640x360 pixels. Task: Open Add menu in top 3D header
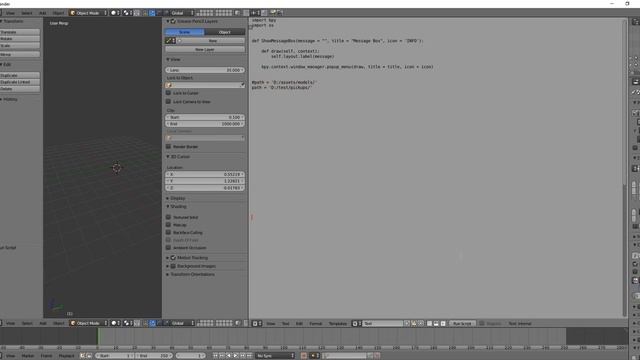point(42,13)
